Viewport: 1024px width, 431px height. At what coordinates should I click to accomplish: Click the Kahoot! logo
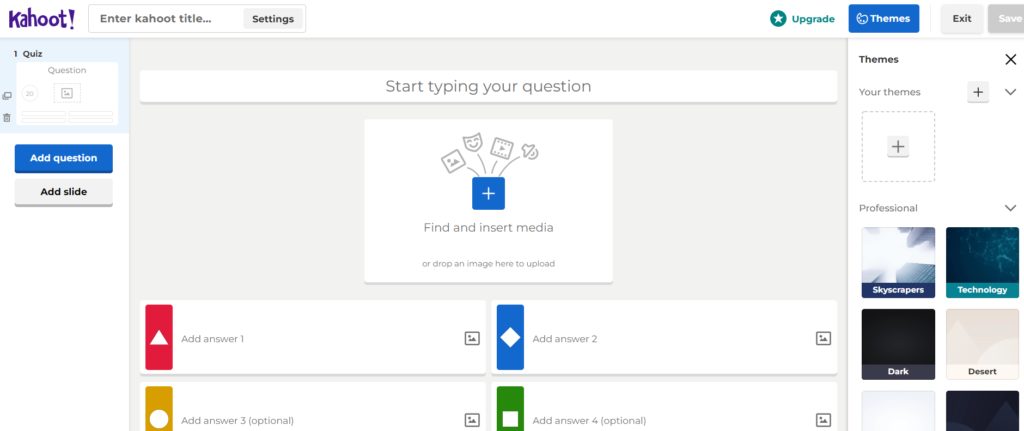click(42, 19)
